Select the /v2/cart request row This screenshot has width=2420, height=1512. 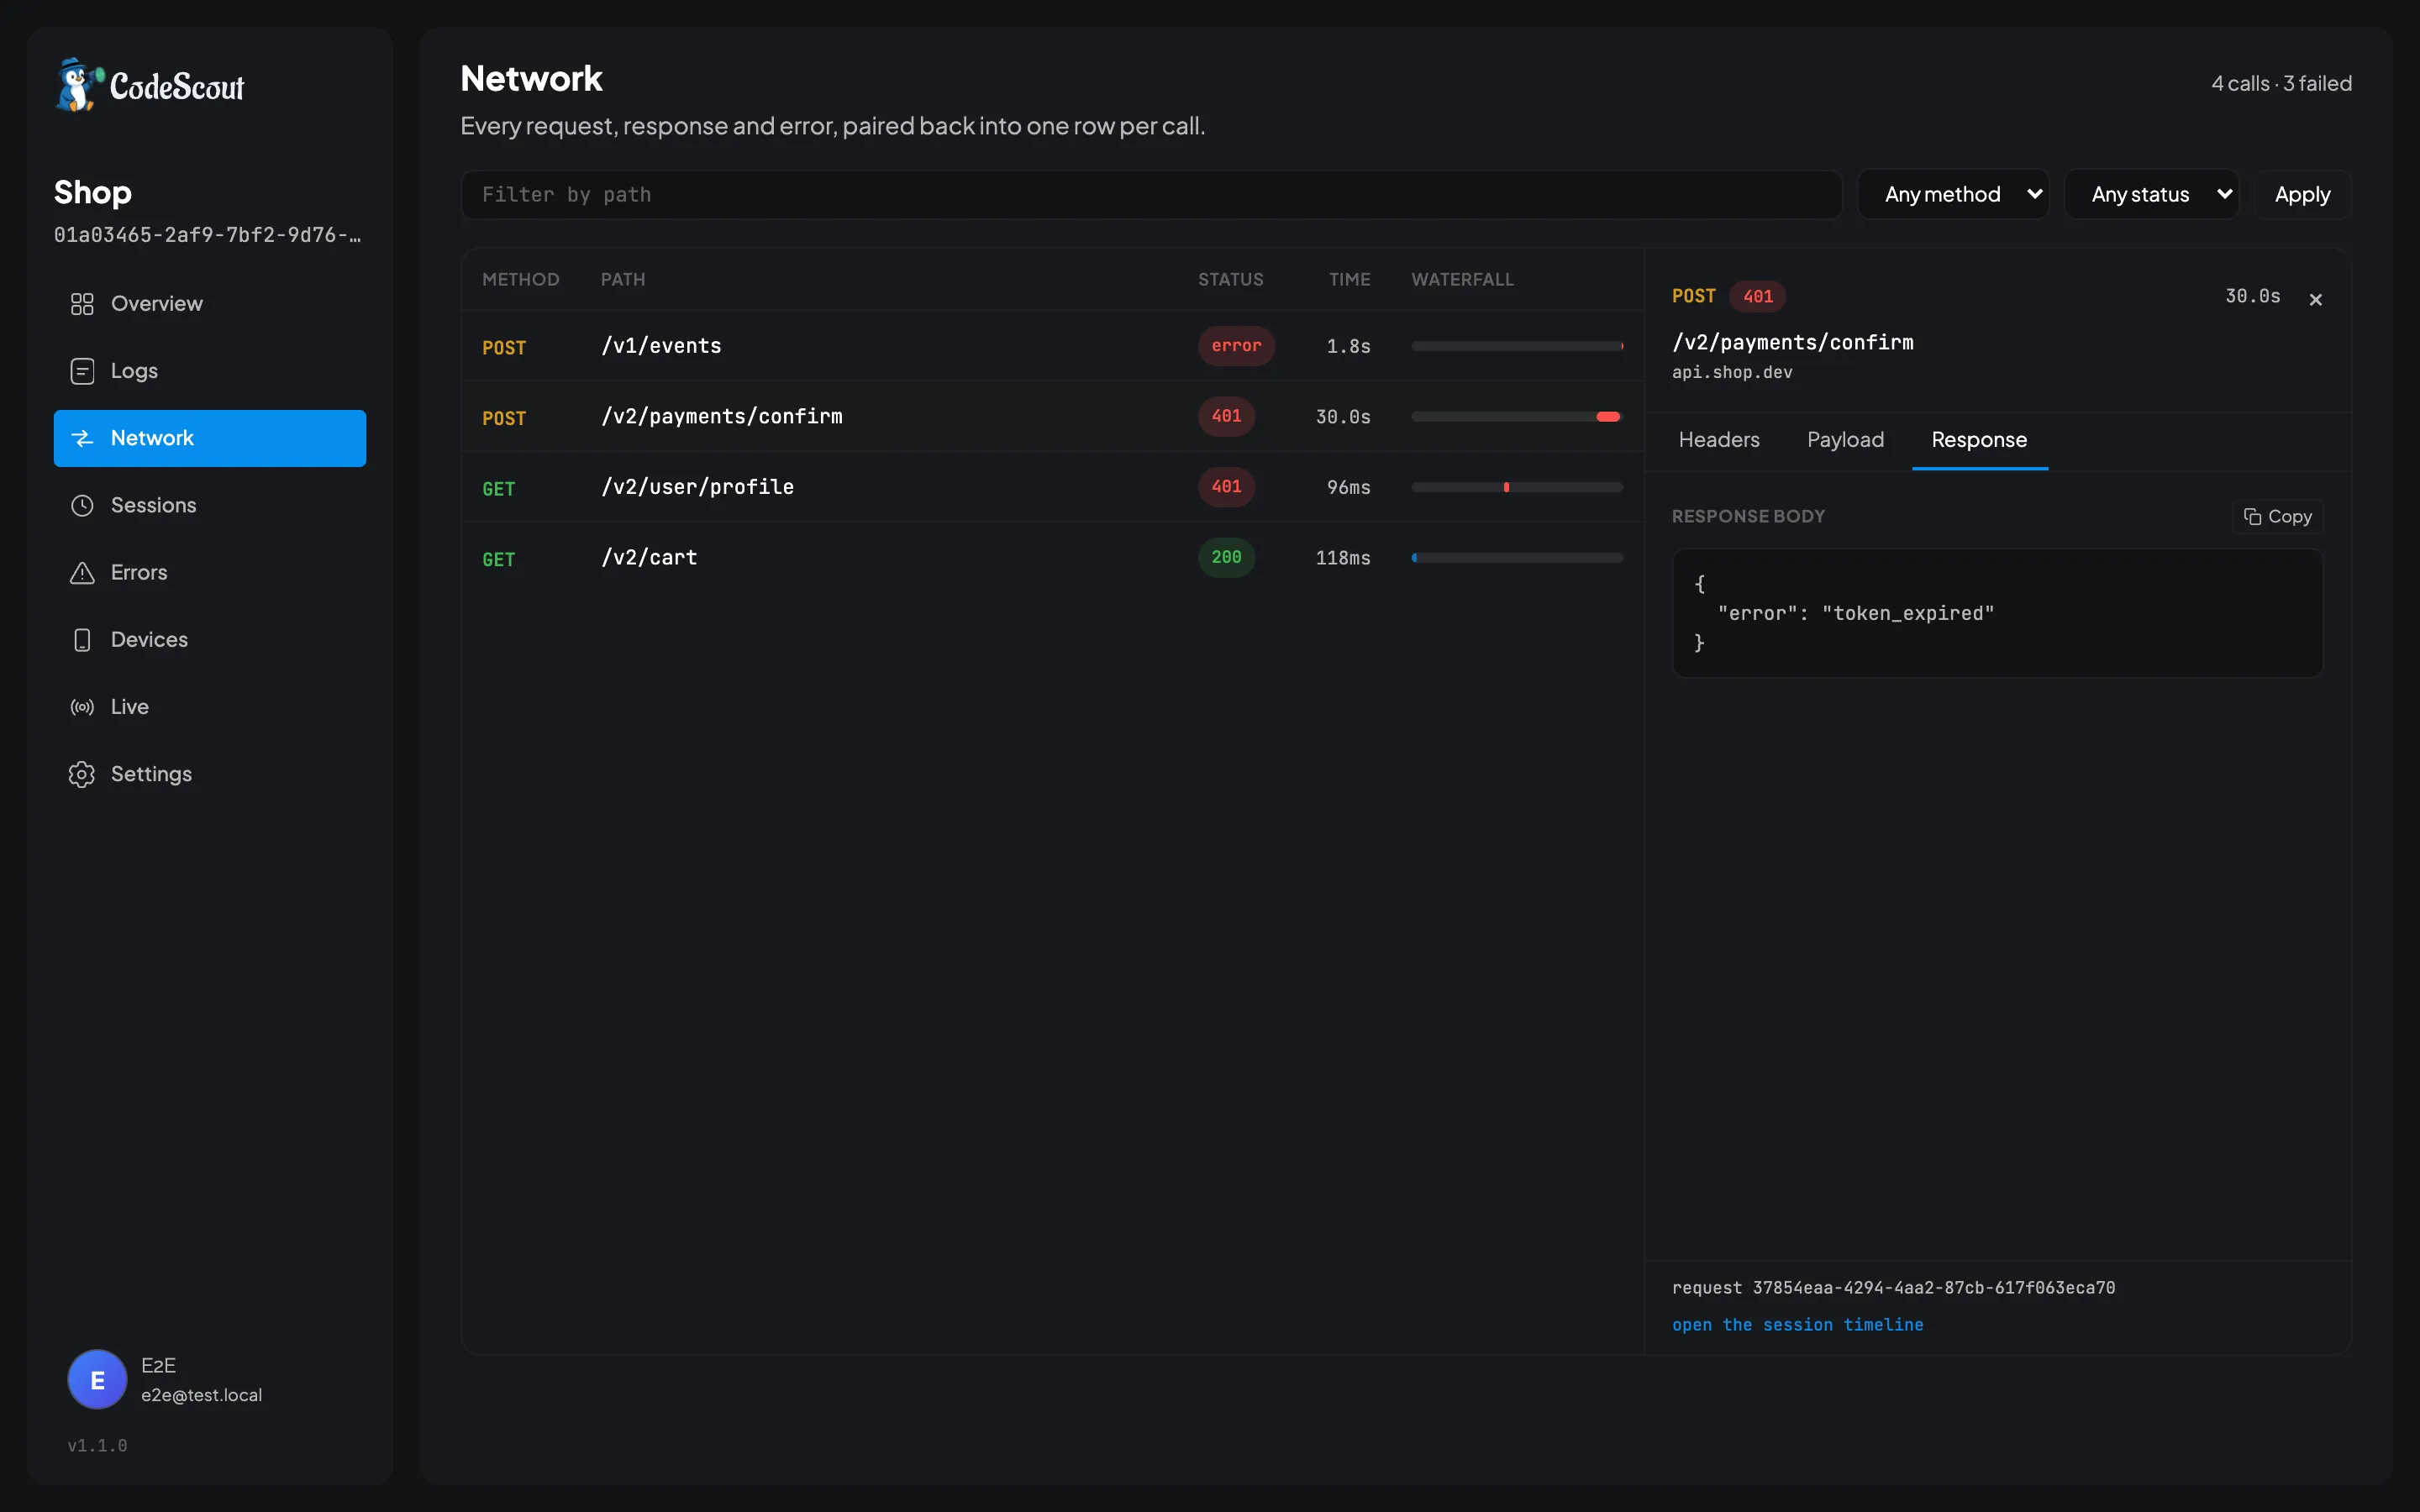pos(1052,558)
